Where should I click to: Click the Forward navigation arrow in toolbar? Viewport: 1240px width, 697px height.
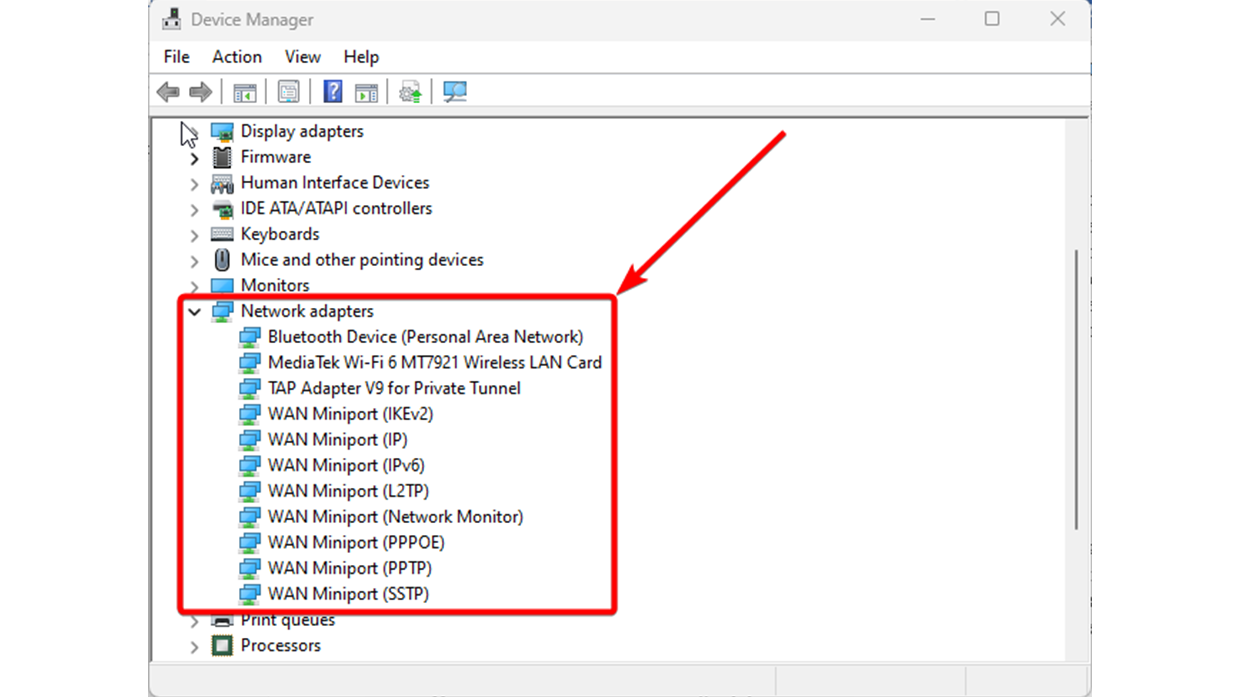tap(199, 91)
